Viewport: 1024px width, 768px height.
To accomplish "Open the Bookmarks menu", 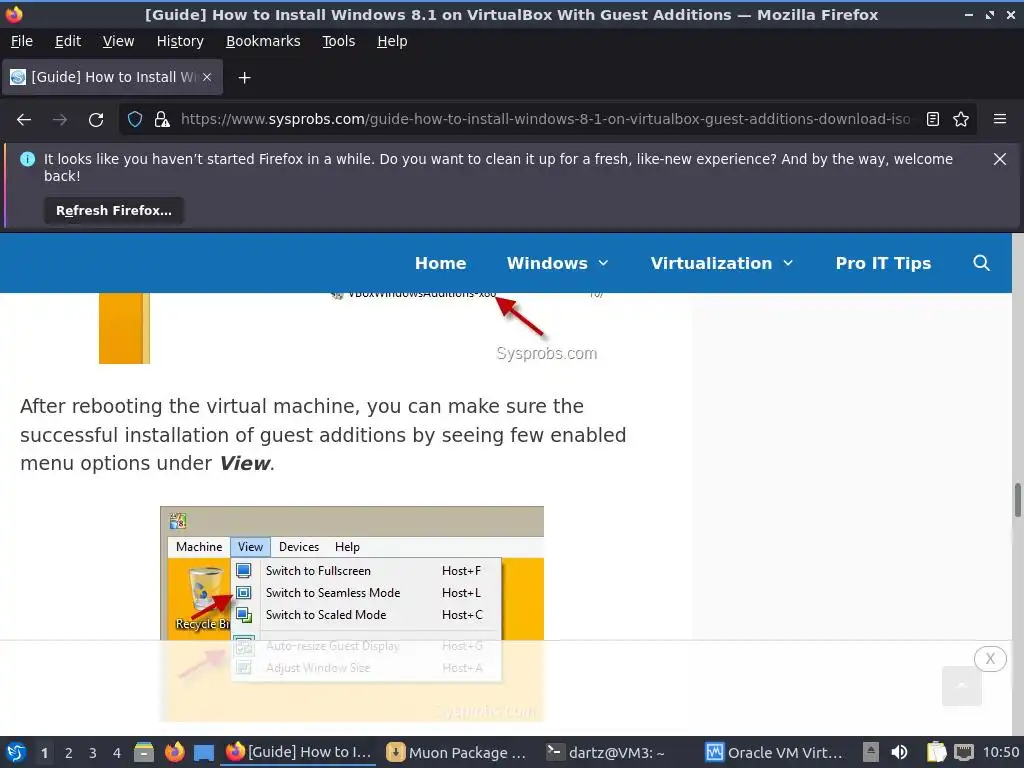I will click(263, 41).
